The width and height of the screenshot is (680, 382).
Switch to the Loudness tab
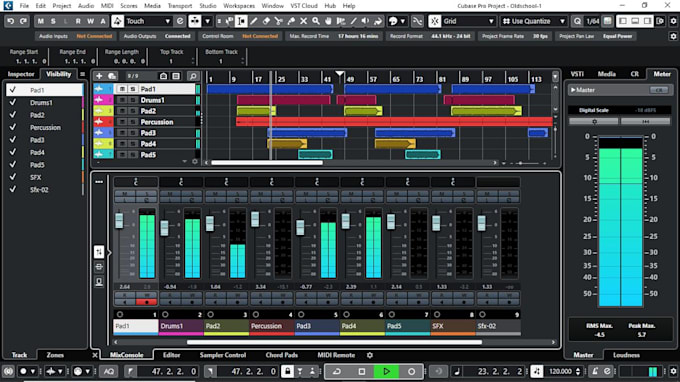(x=626, y=355)
